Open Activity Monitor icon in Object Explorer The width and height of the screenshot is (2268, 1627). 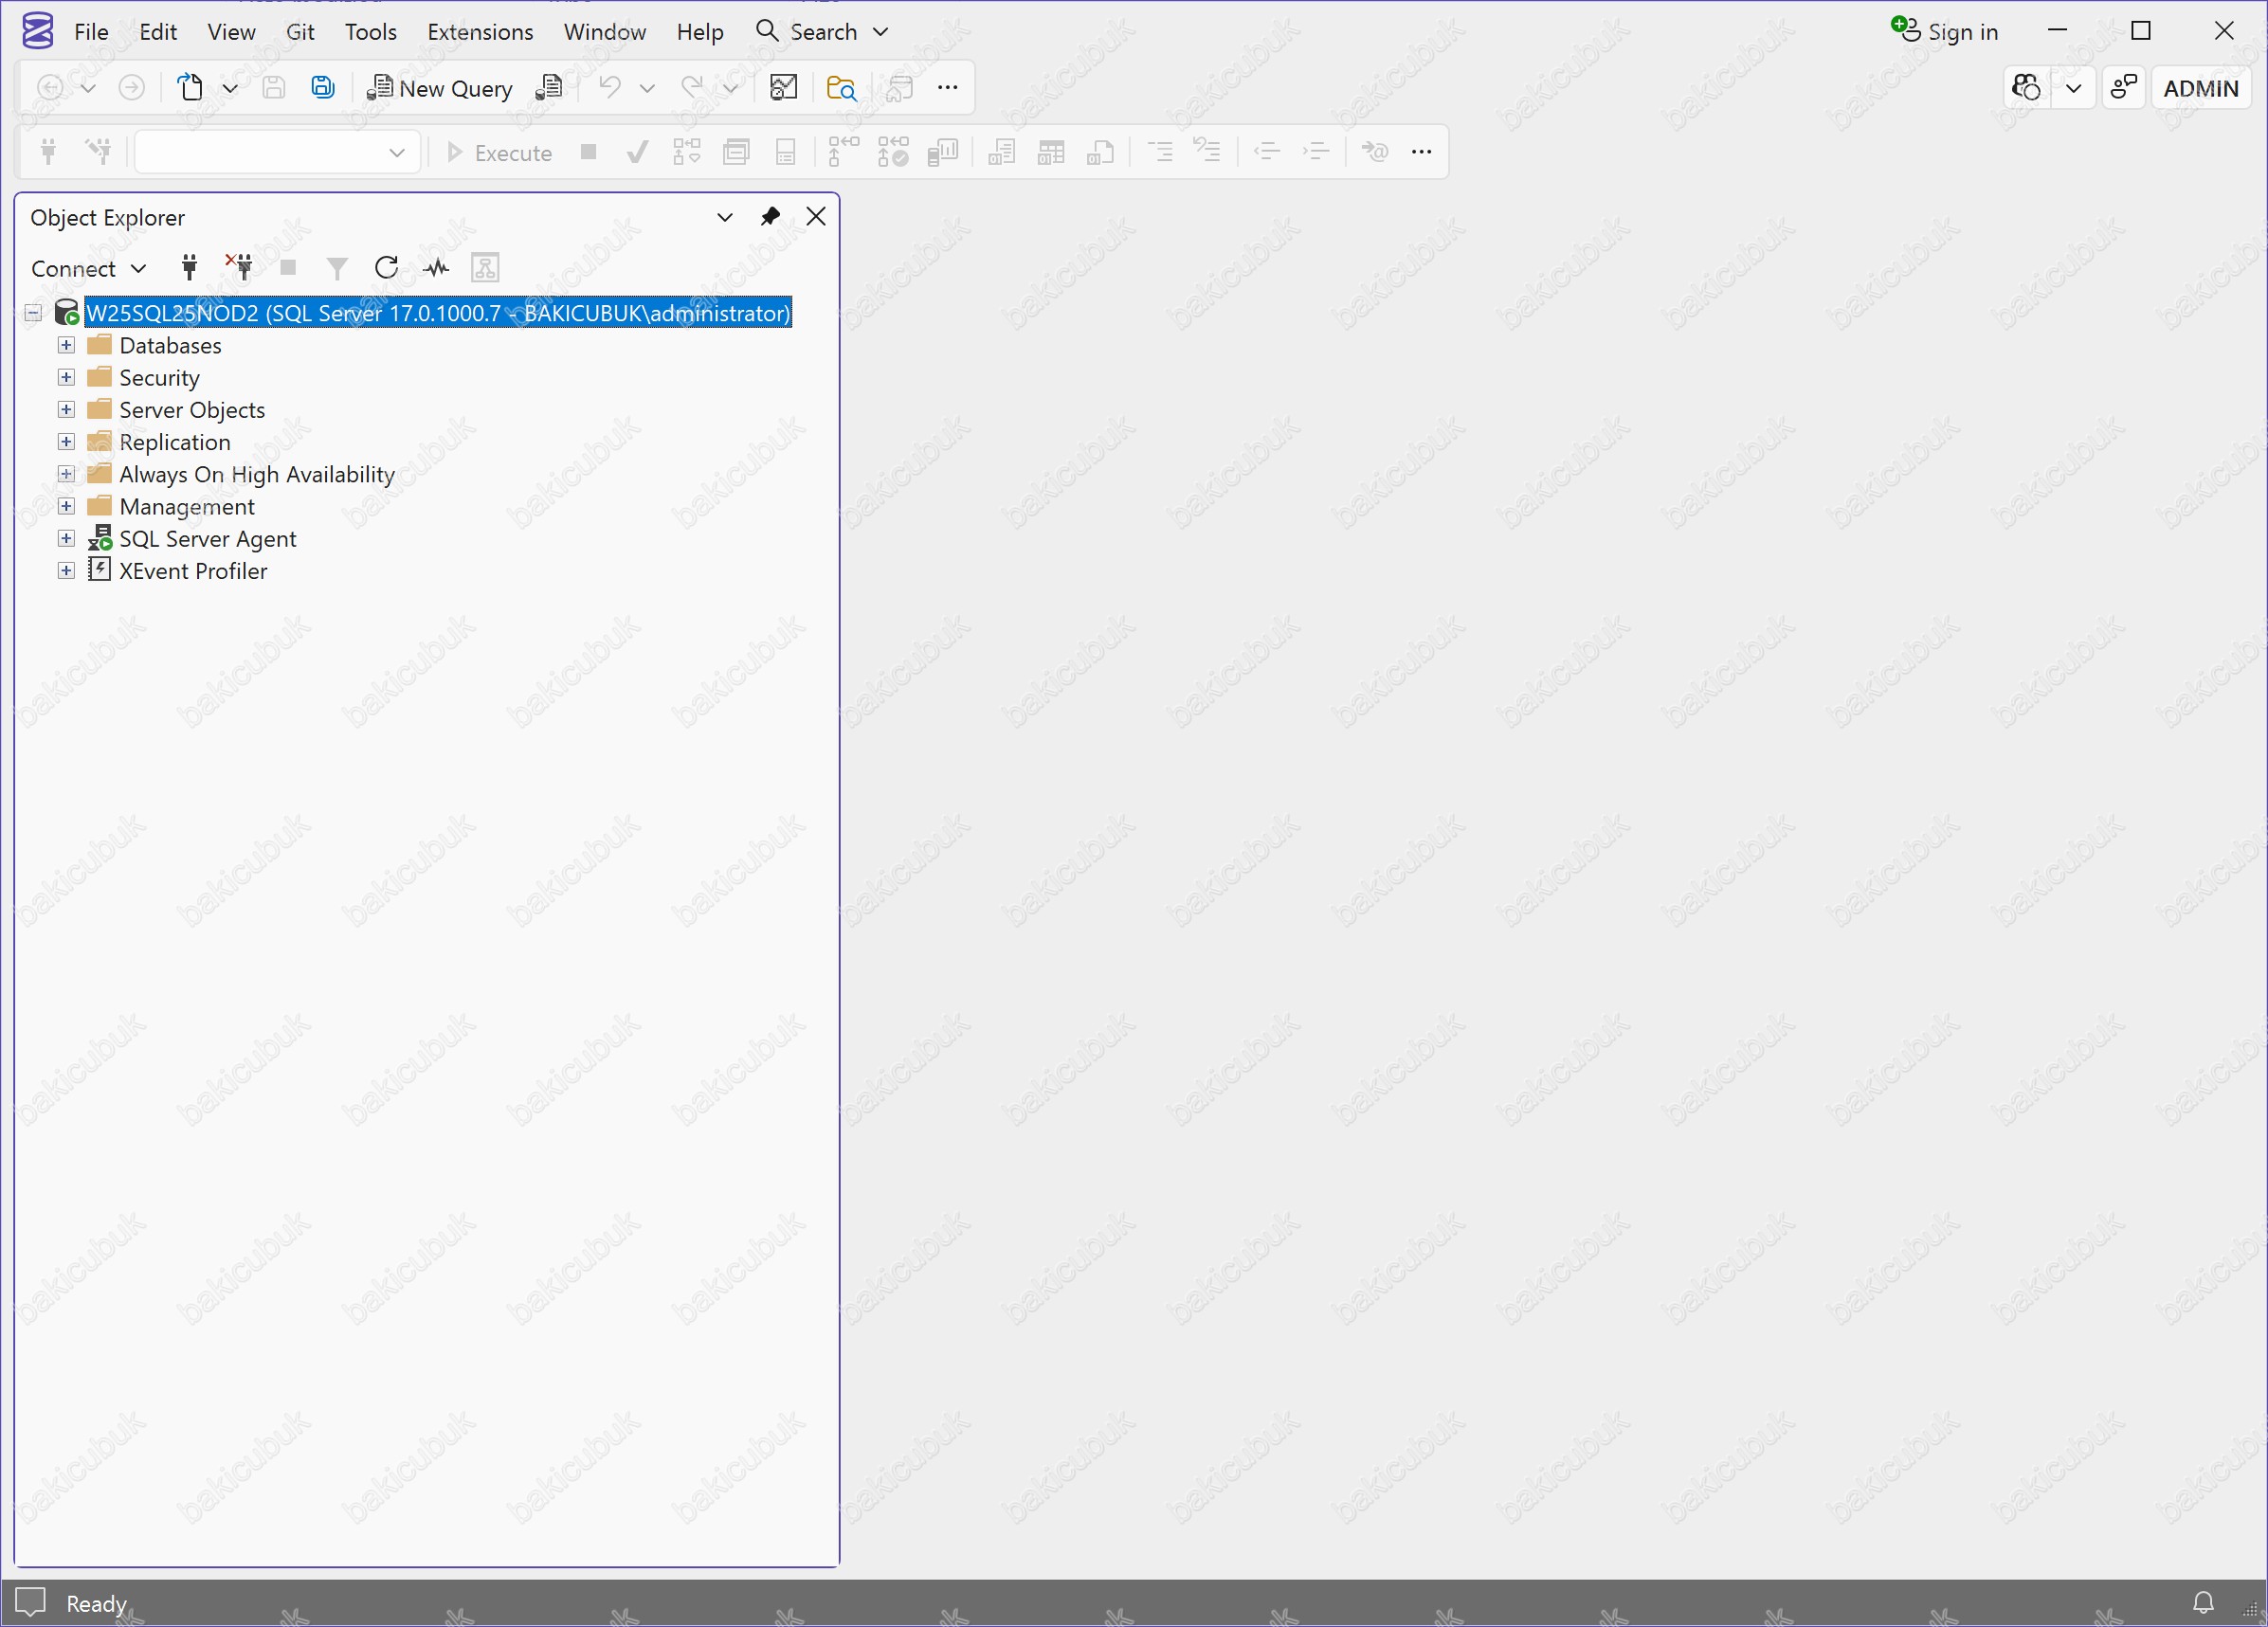tap(436, 267)
